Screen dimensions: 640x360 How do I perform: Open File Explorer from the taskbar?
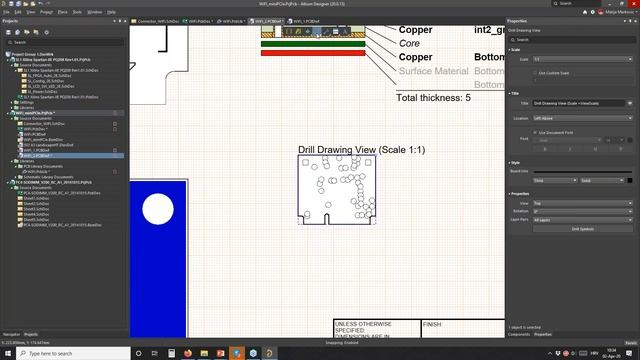click(x=204, y=353)
